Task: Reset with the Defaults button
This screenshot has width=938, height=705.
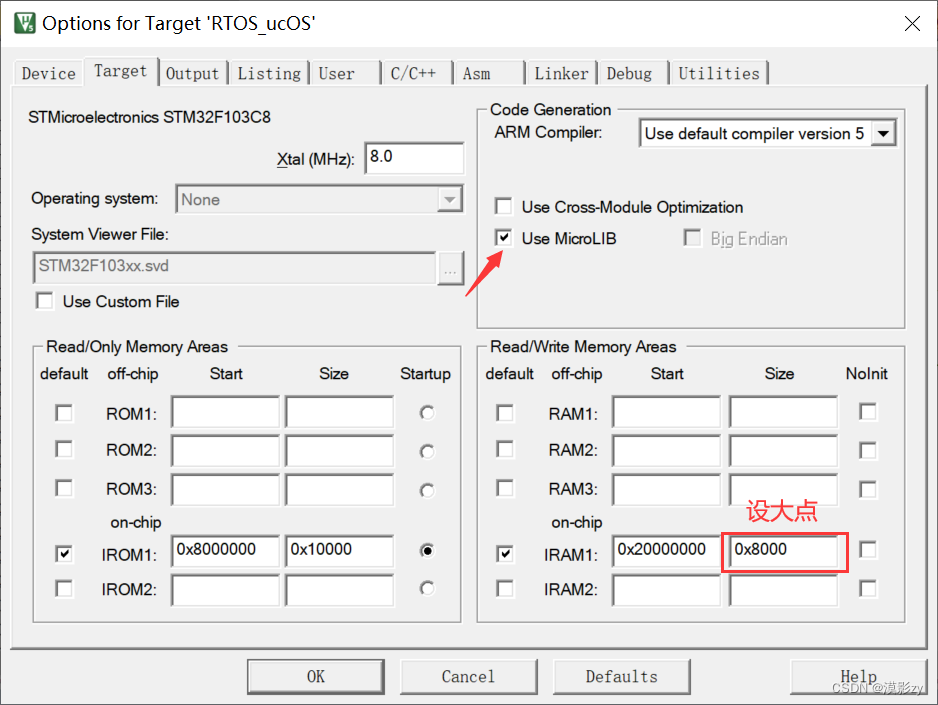Action: click(x=622, y=676)
